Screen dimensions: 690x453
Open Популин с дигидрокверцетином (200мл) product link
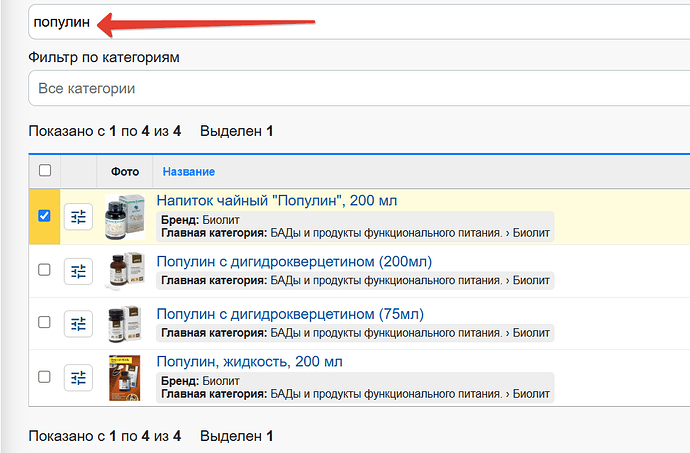click(x=294, y=261)
